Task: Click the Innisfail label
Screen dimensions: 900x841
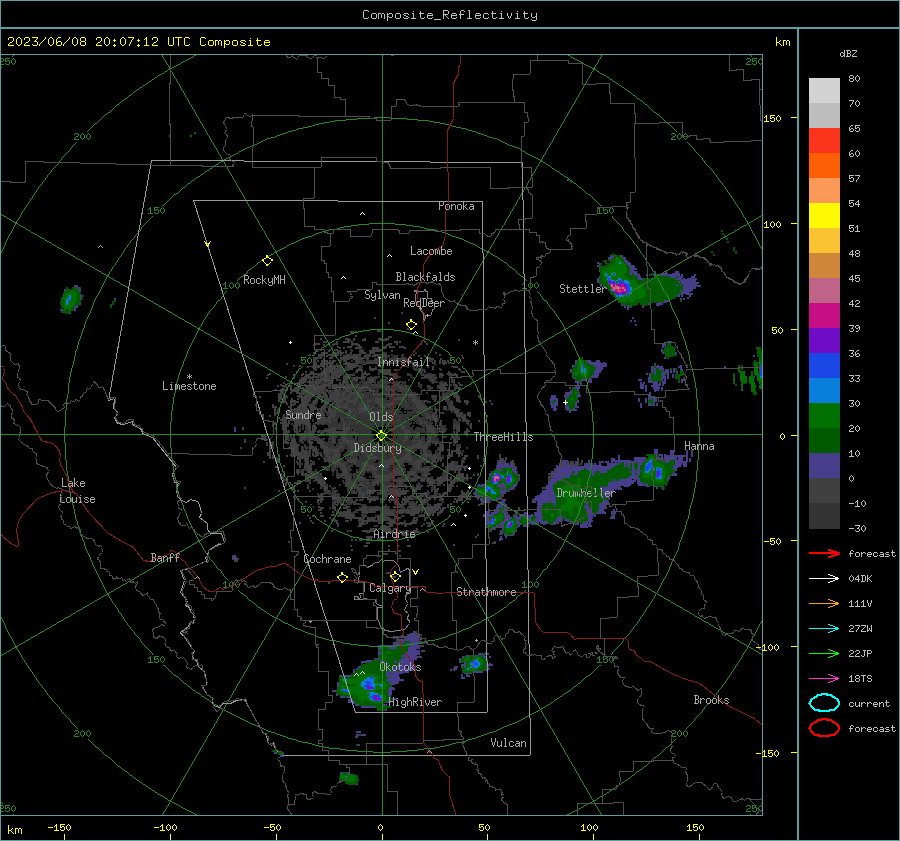Action: pyautogui.click(x=403, y=362)
